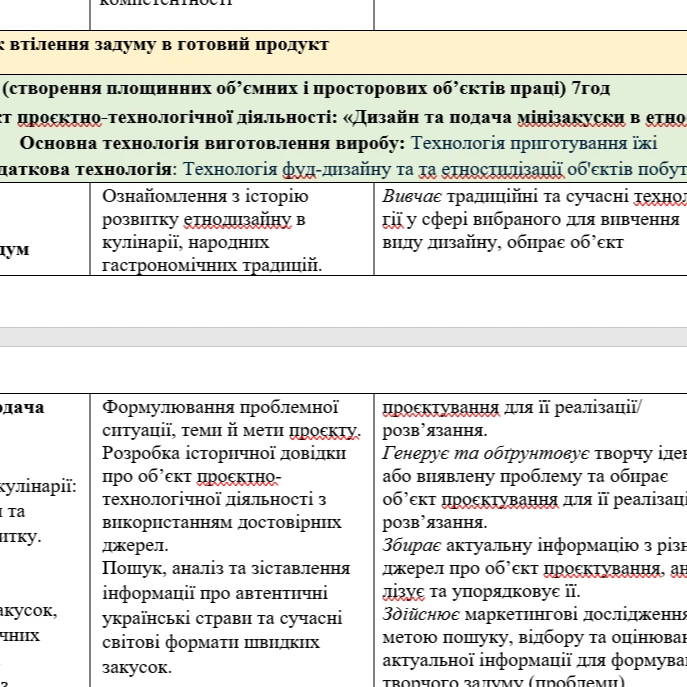Click the label «Основна технологія виготовлення виробу:»
Screen dimensions: 687x687
coord(212,144)
